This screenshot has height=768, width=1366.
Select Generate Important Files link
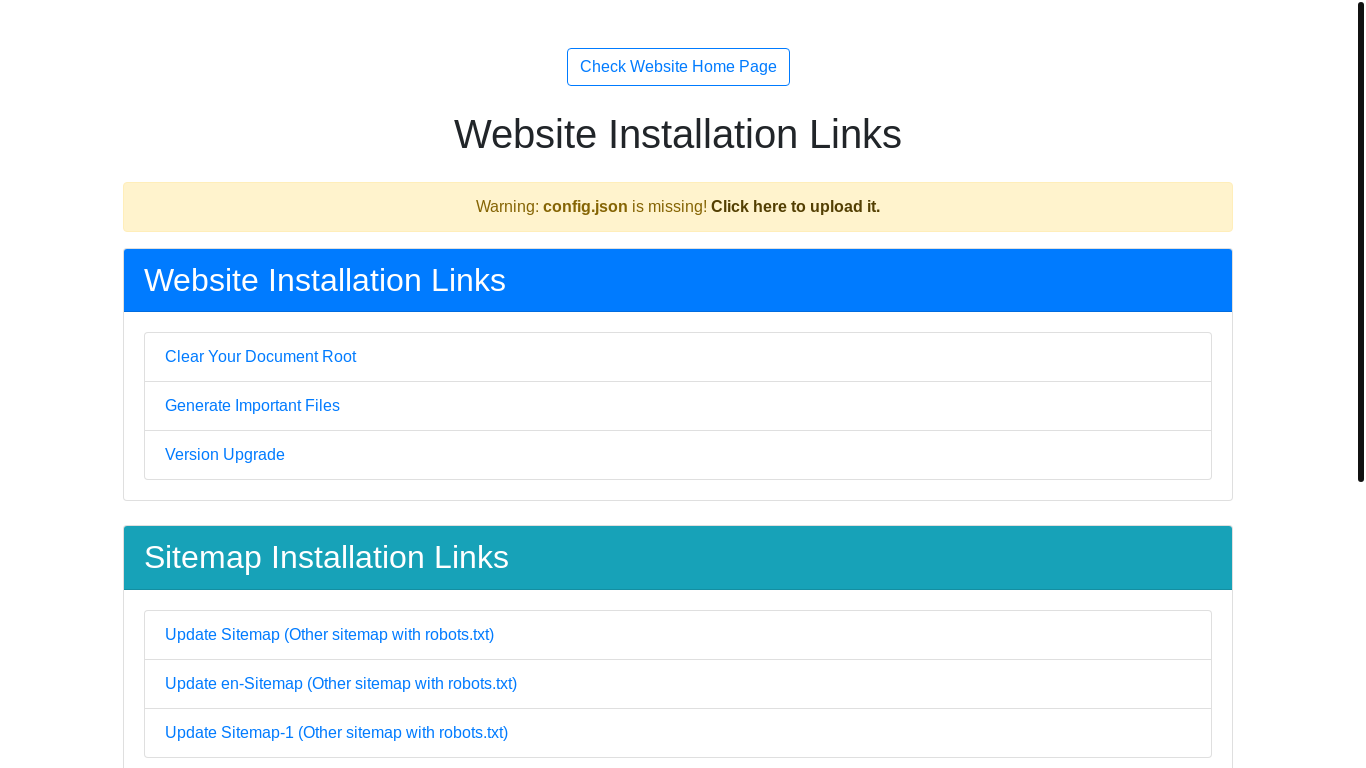point(252,406)
